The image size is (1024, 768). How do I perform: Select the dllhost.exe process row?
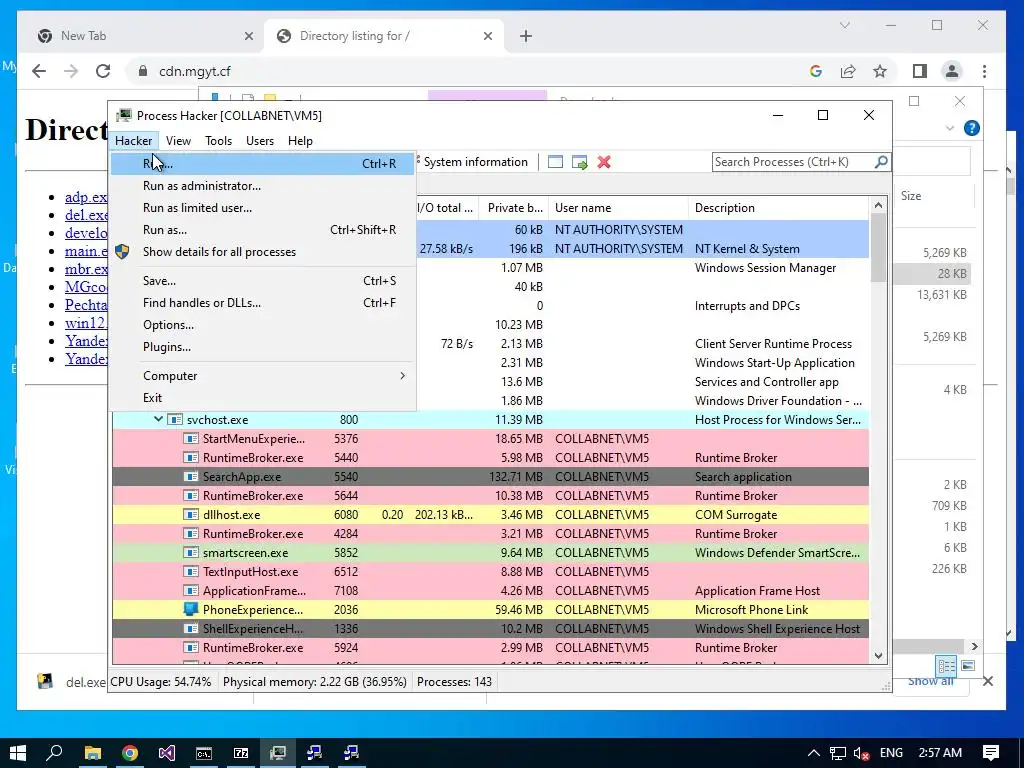coord(490,515)
